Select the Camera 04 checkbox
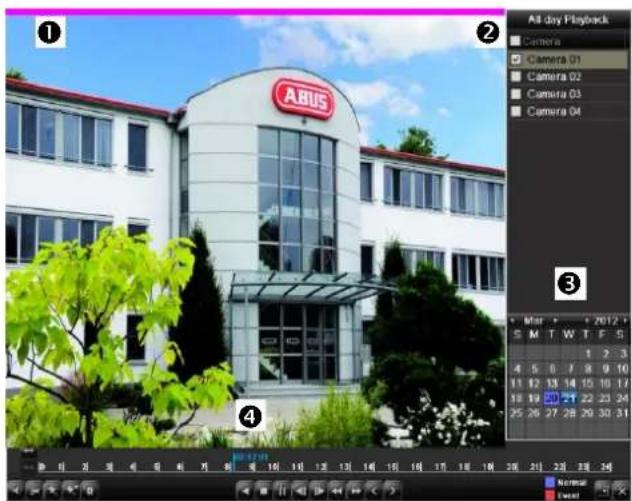 tap(516, 111)
